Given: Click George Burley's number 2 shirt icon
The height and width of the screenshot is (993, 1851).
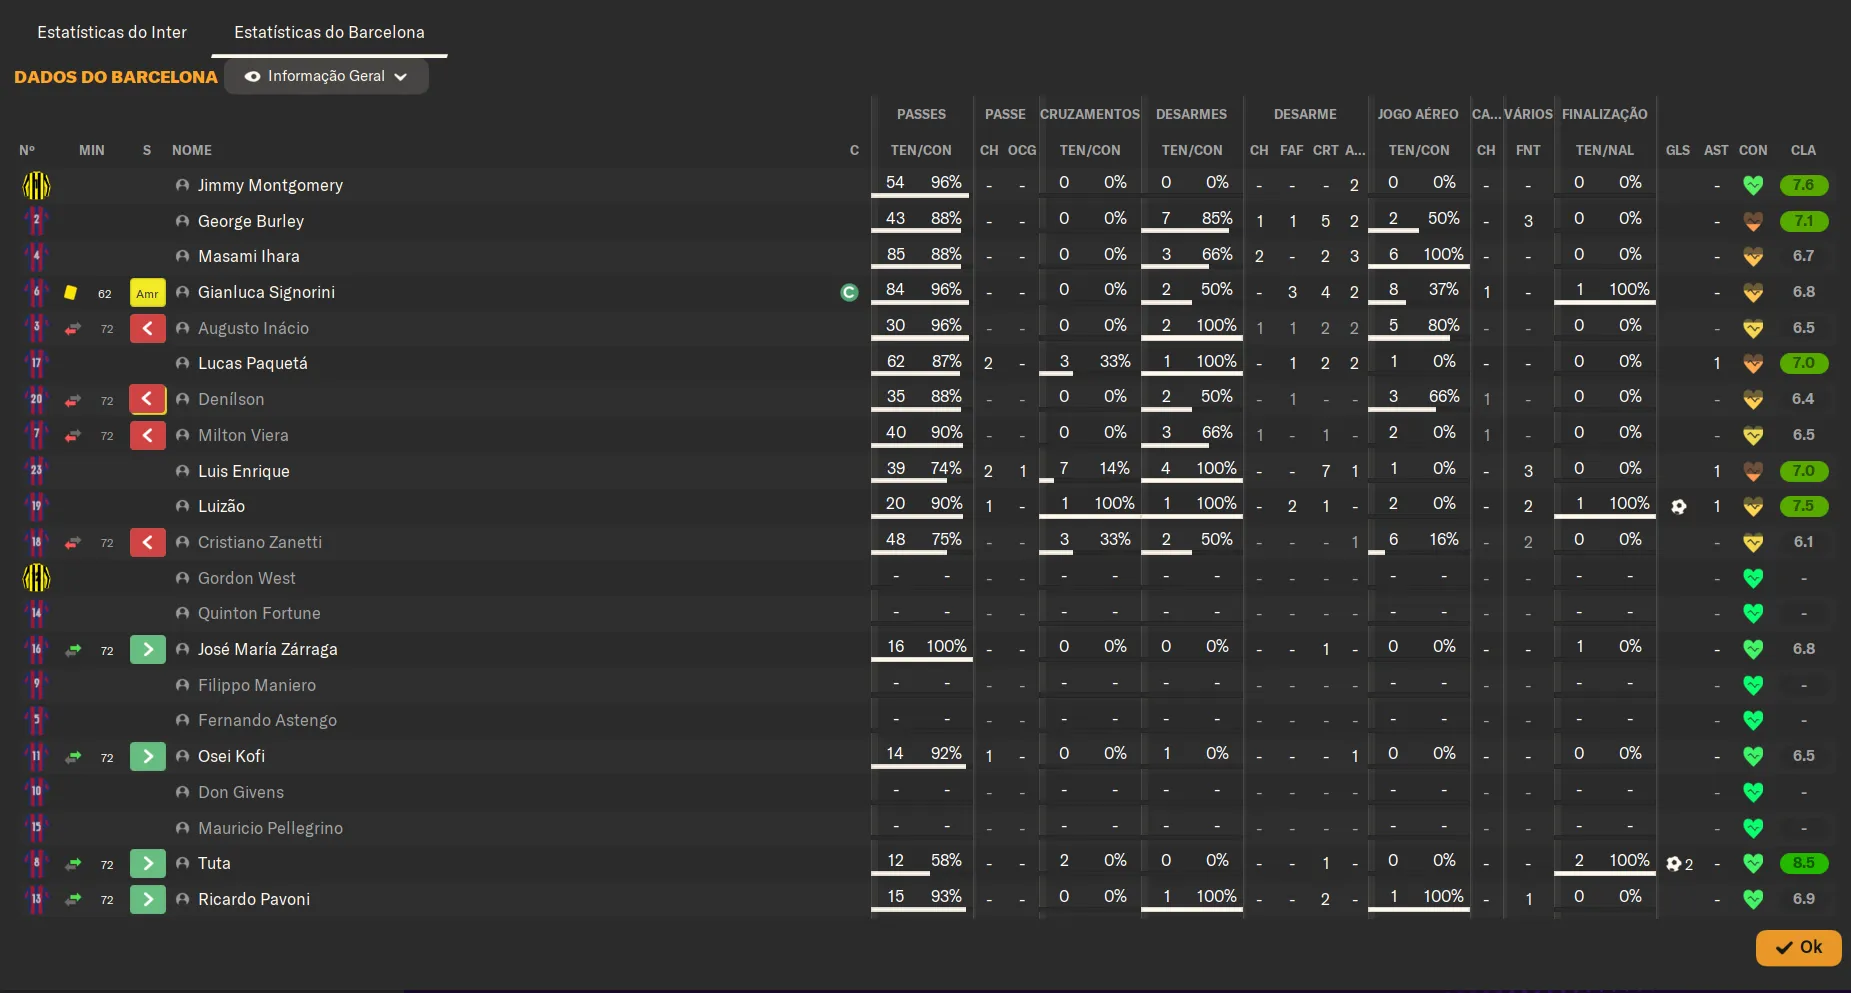Looking at the screenshot, I should click(x=36, y=221).
